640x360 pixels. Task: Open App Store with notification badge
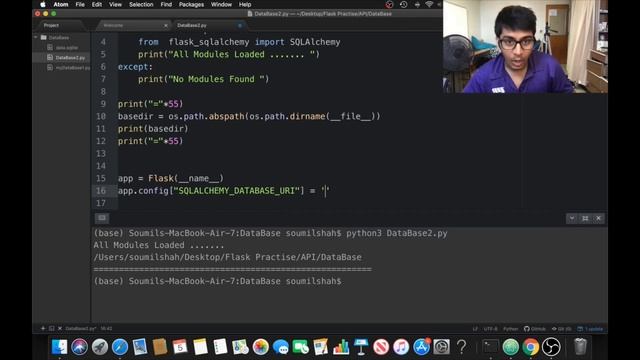pyautogui.click(x=421, y=347)
